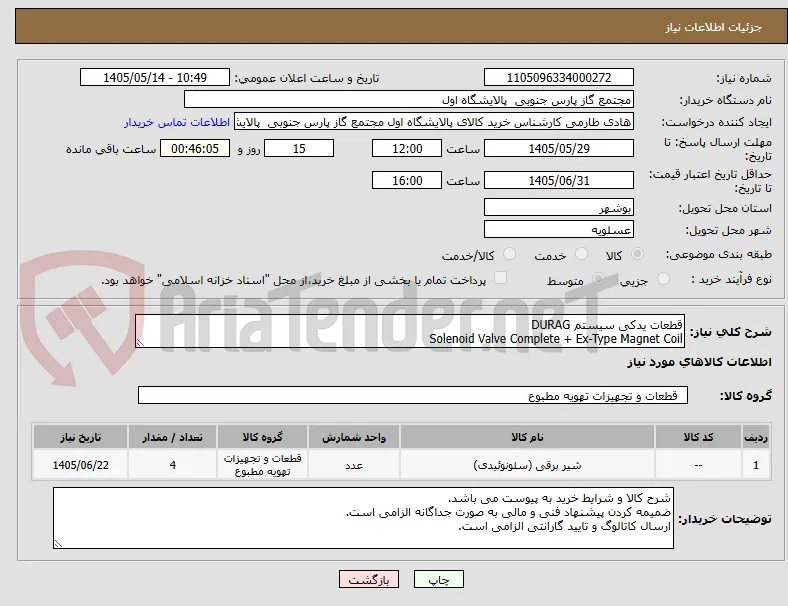The height and width of the screenshot is (606, 788).
Task: Click the general description box with DURAG text
Action: click(x=410, y=331)
